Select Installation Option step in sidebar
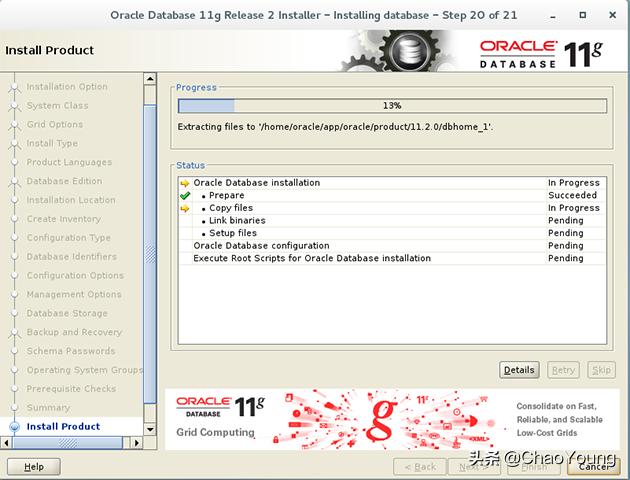The height and width of the screenshot is (480, 630). pyautogui.click(x=67, y=86)
